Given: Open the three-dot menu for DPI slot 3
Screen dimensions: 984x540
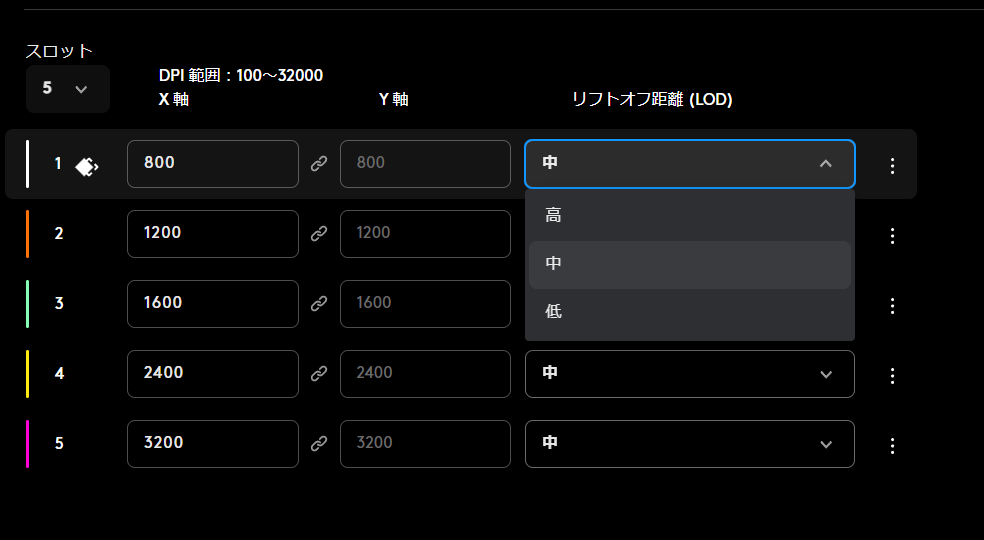Looking at the screenshot, I should pyautogui.click(x=893, y=306).
